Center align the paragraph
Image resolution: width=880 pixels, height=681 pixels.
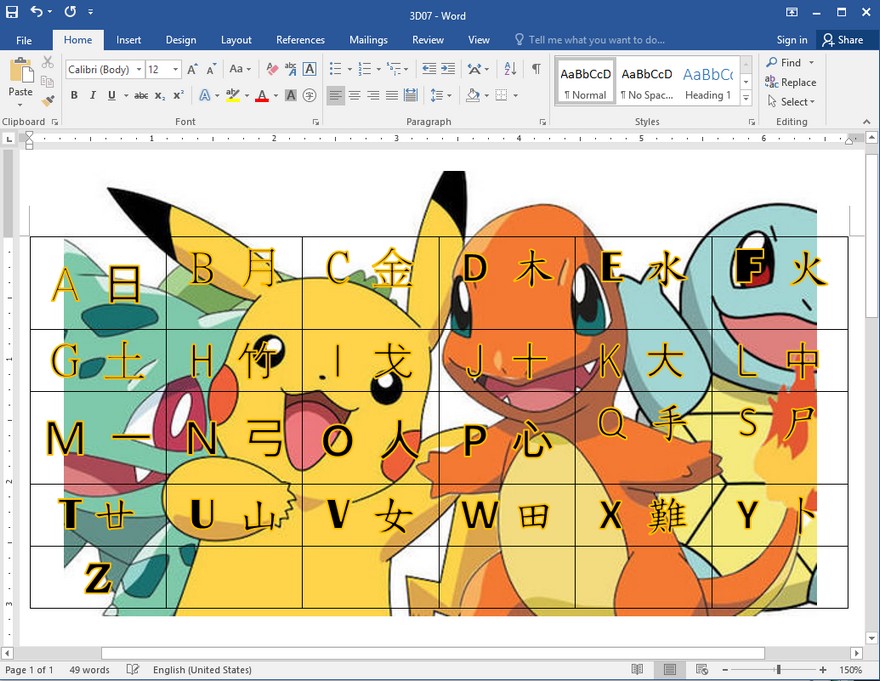click(x=355, y=95)
